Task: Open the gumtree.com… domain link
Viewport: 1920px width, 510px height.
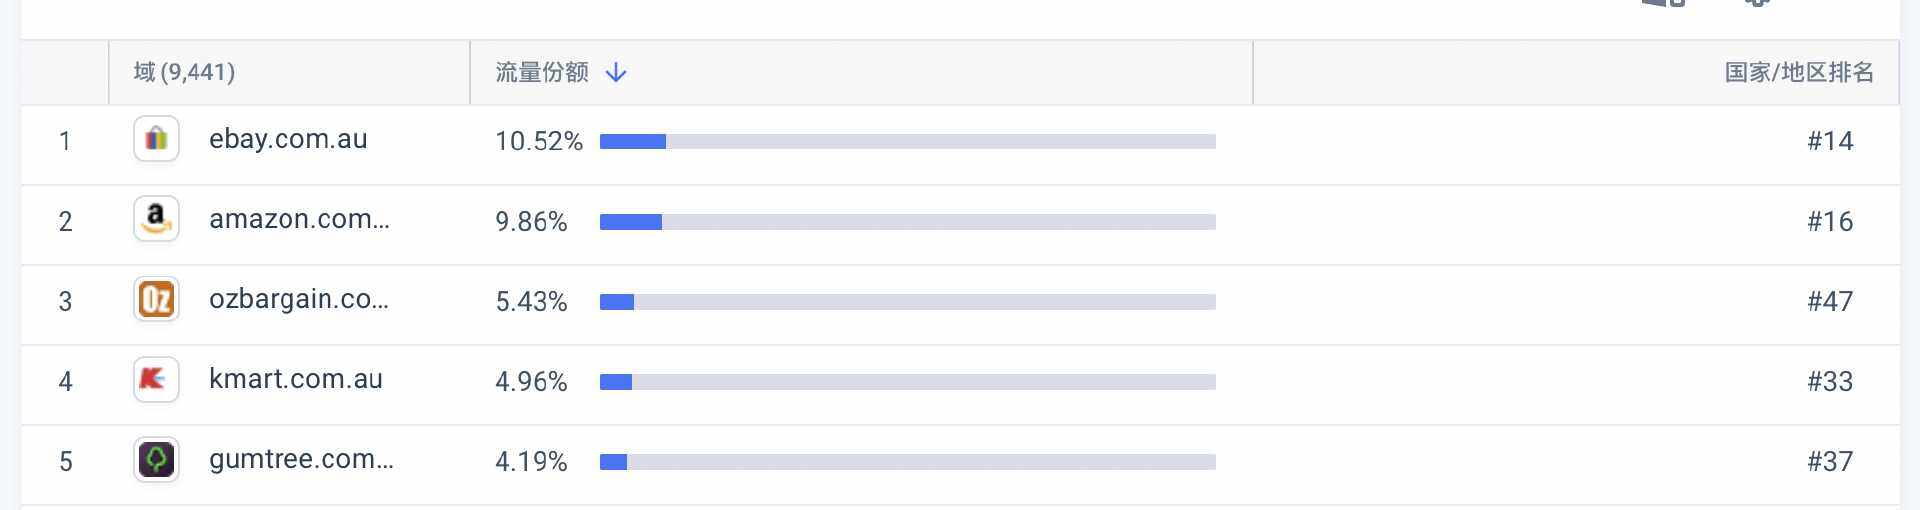Action: point(301,459)
